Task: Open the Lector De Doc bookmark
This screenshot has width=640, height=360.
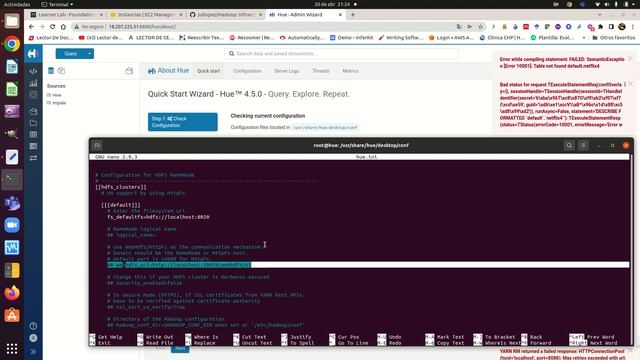Action: click(x=51, y=38)
